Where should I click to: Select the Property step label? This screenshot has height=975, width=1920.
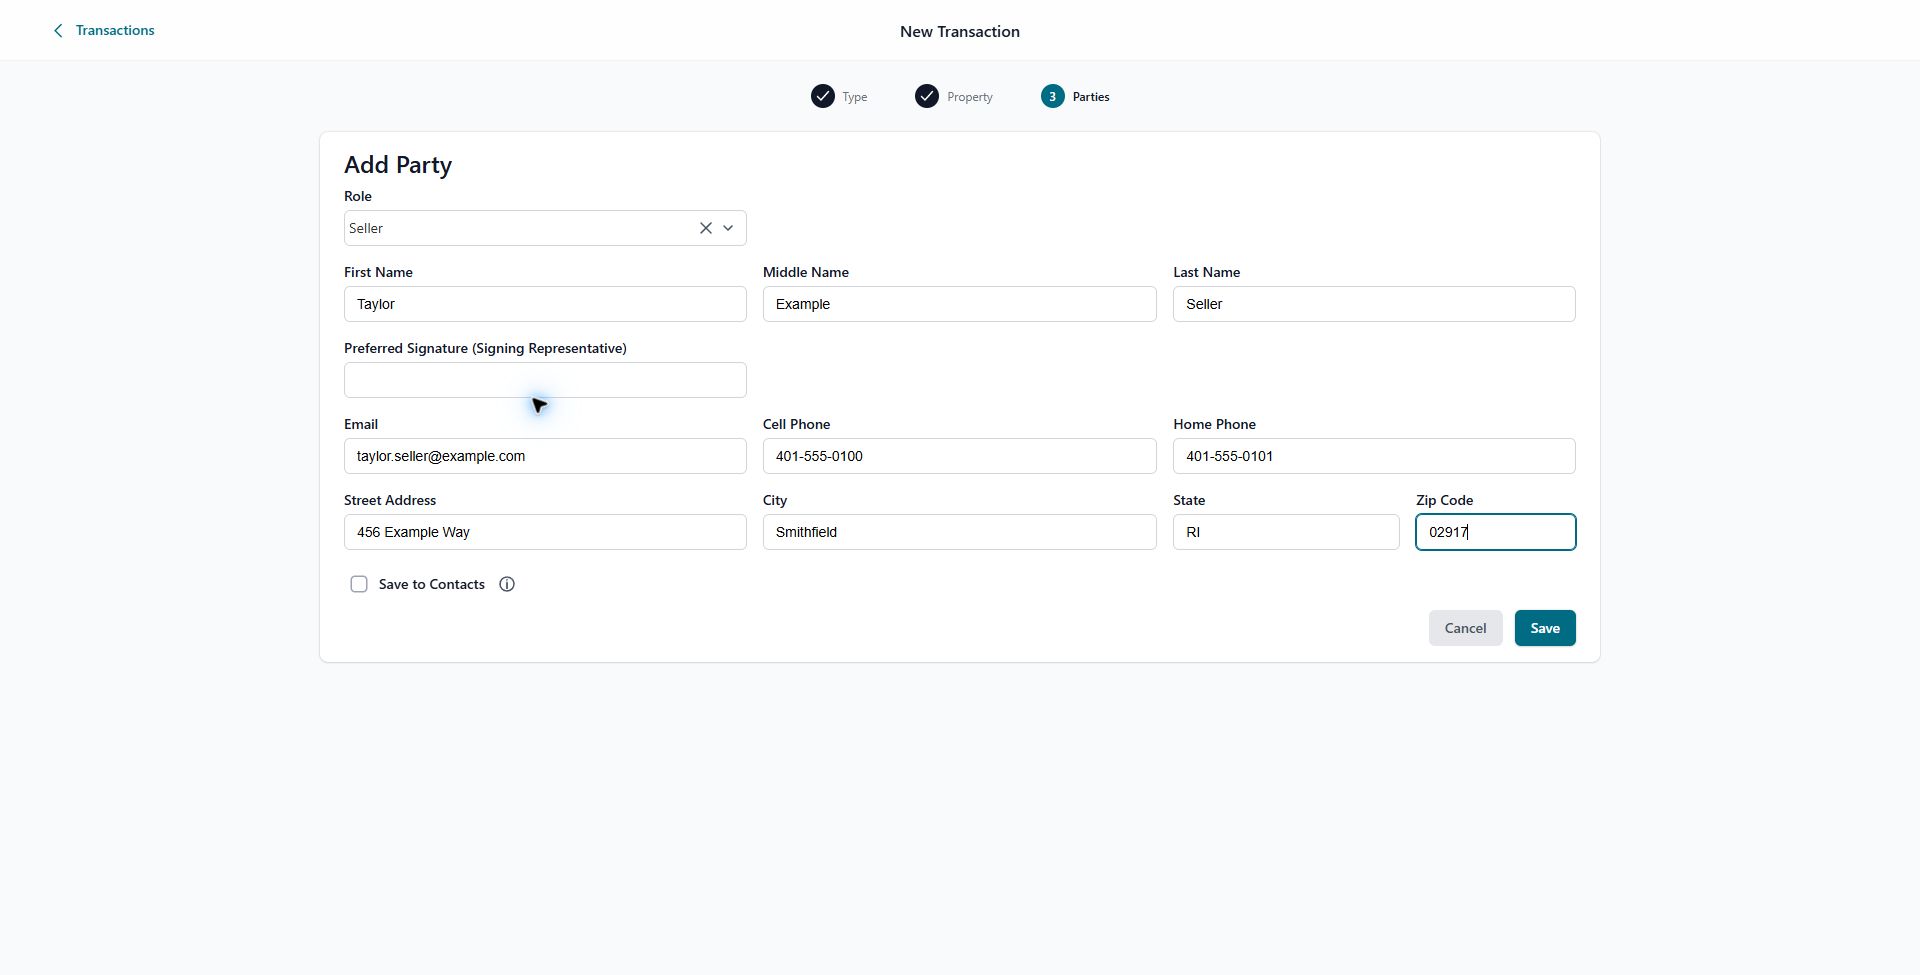coord(970,97)
